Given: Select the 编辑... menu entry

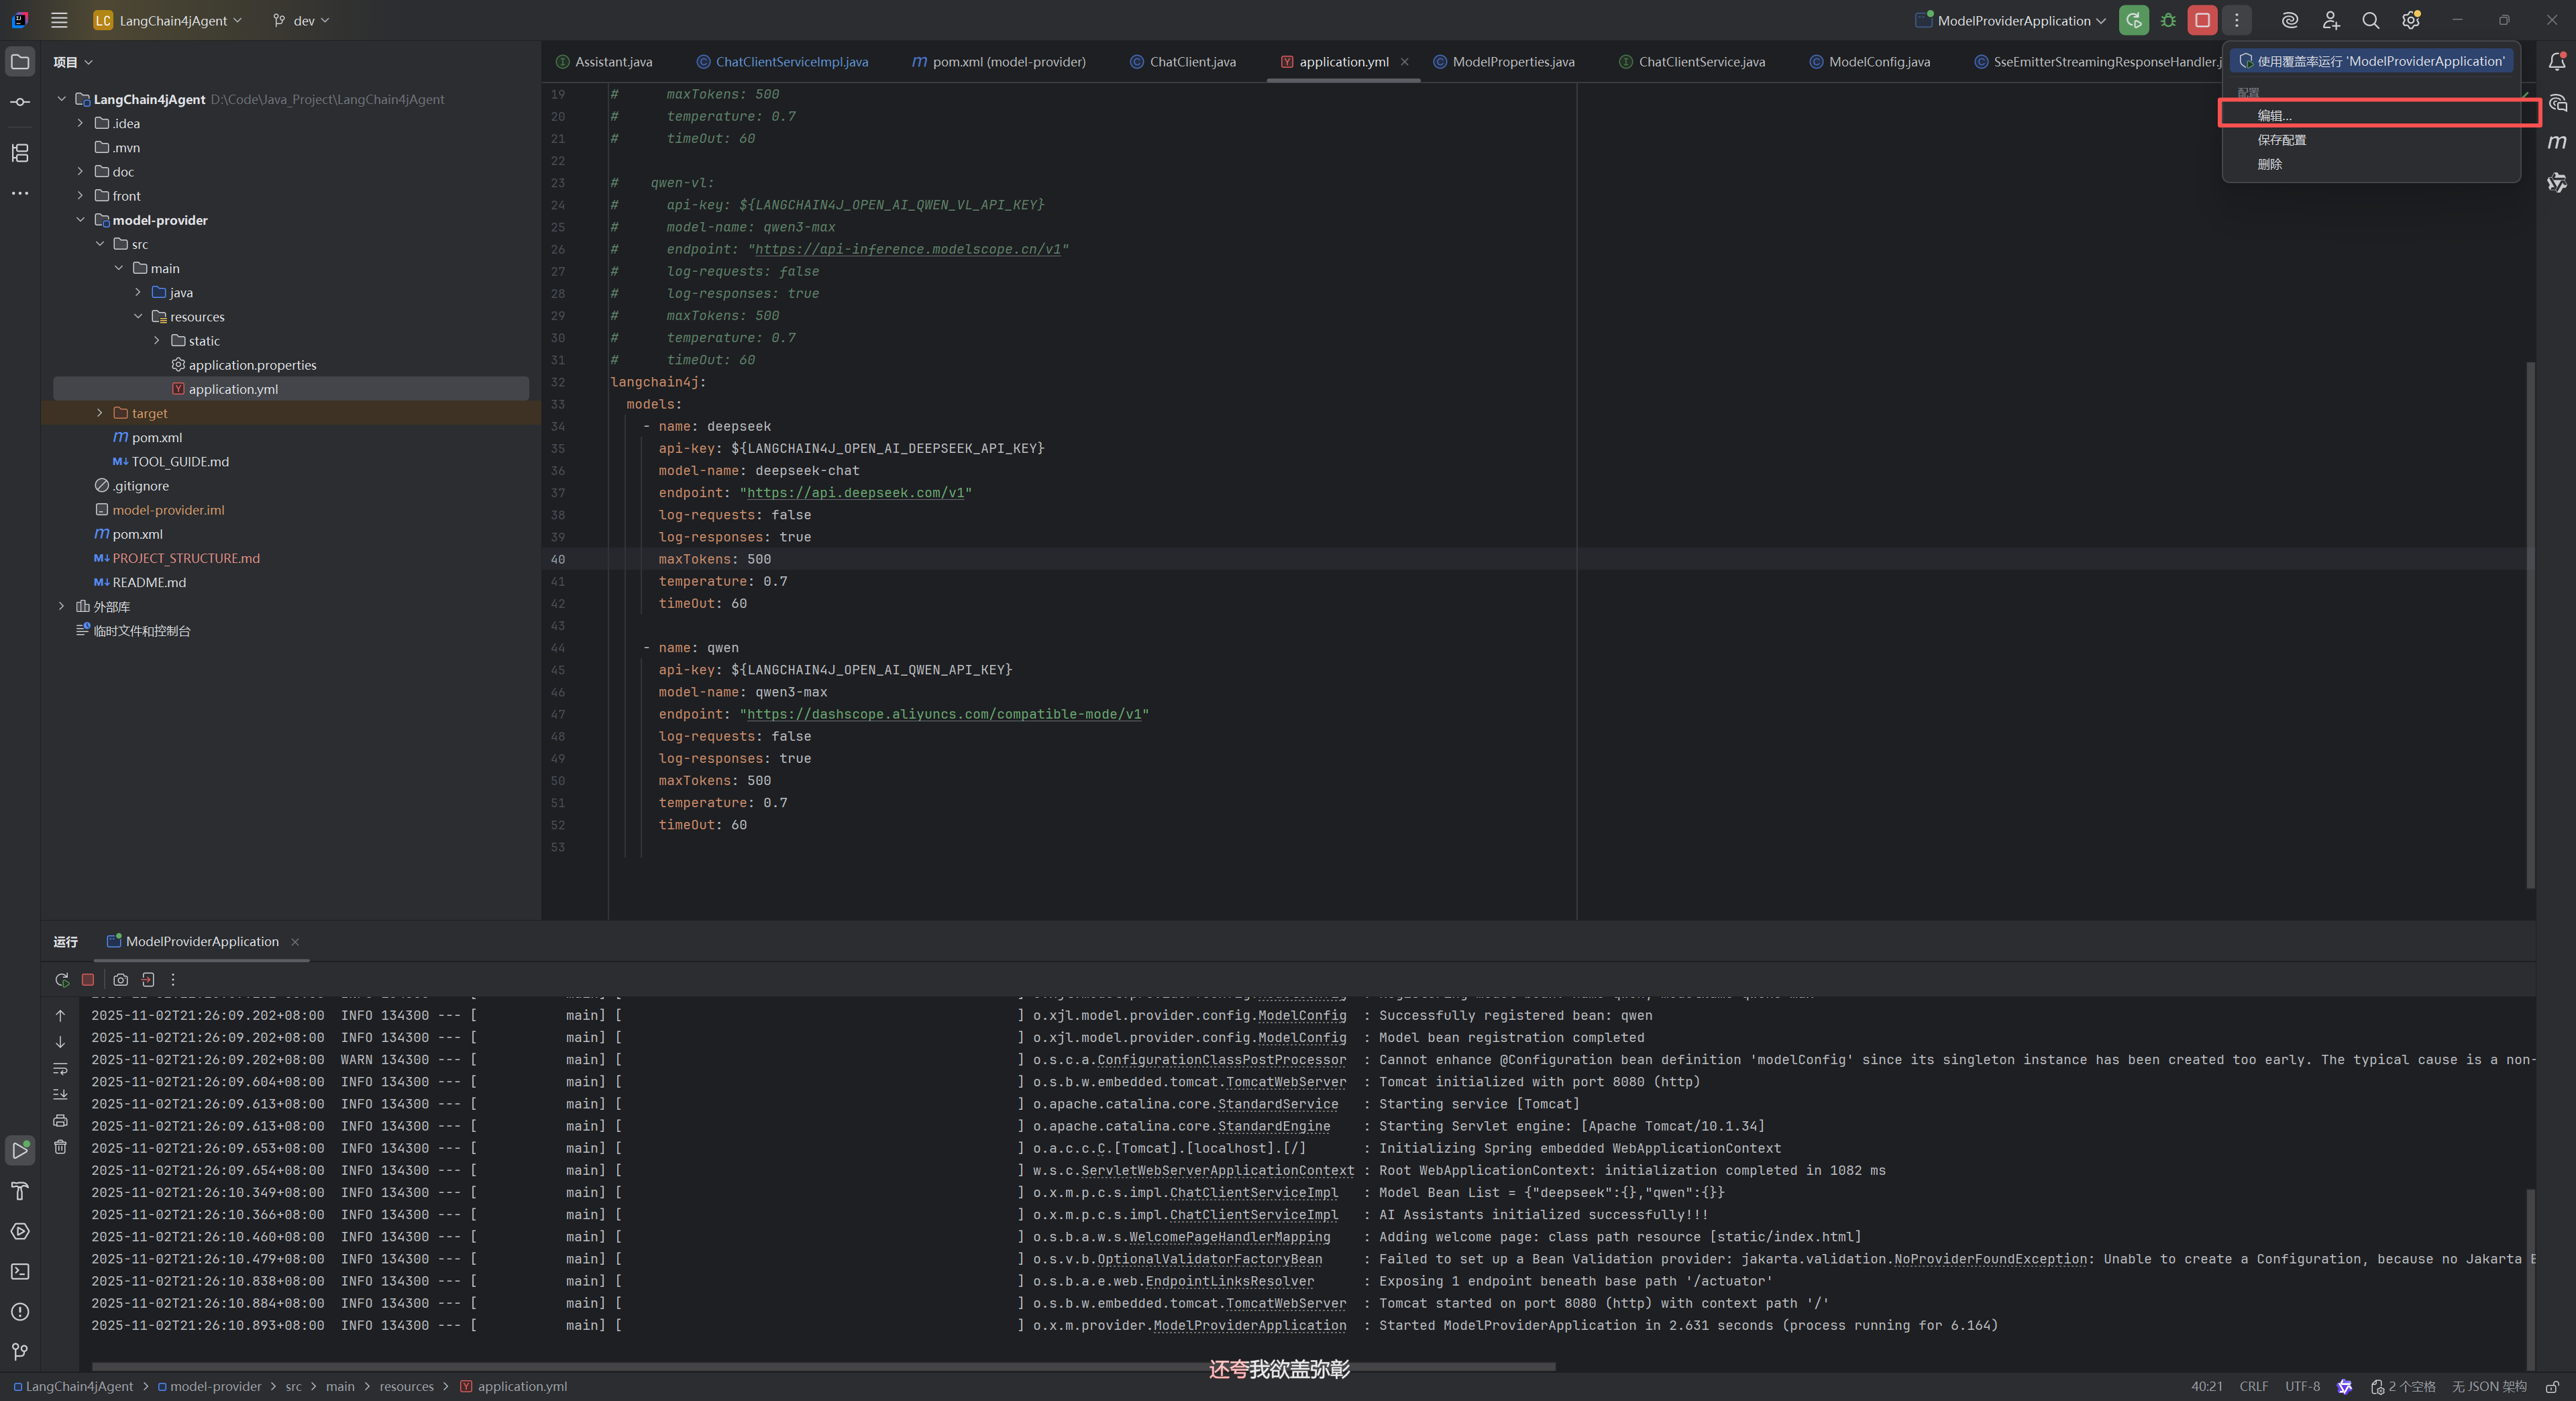Looking at the screenshot, I should (x=2274, y=115).
